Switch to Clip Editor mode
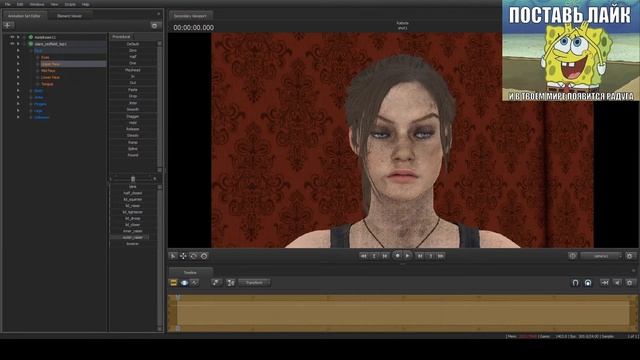Image resolution: width=640 pixels, height=360 pixels. [173, 282]
